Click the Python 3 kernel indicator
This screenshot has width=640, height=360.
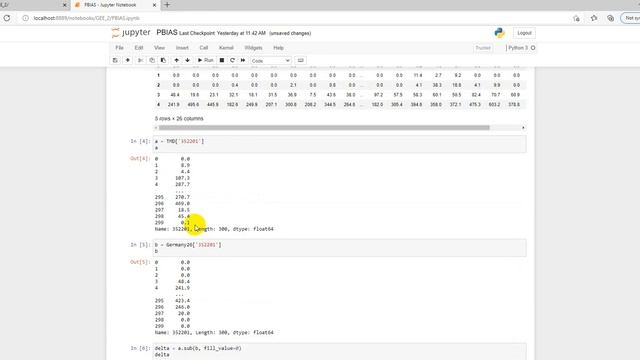click(x=521, y=48)
